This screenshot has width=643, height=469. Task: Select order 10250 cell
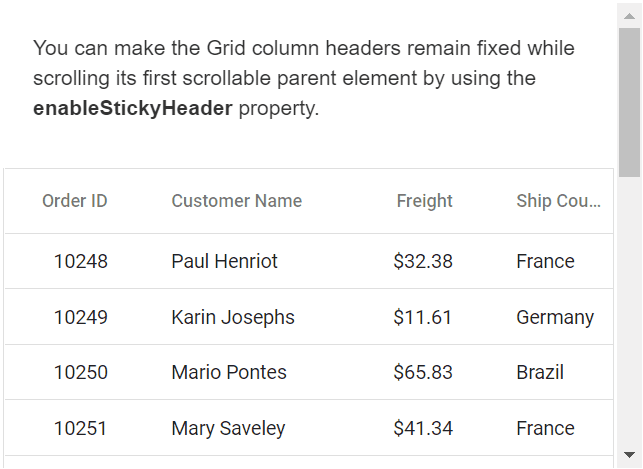pyautogui.click(x=80, y=372)
